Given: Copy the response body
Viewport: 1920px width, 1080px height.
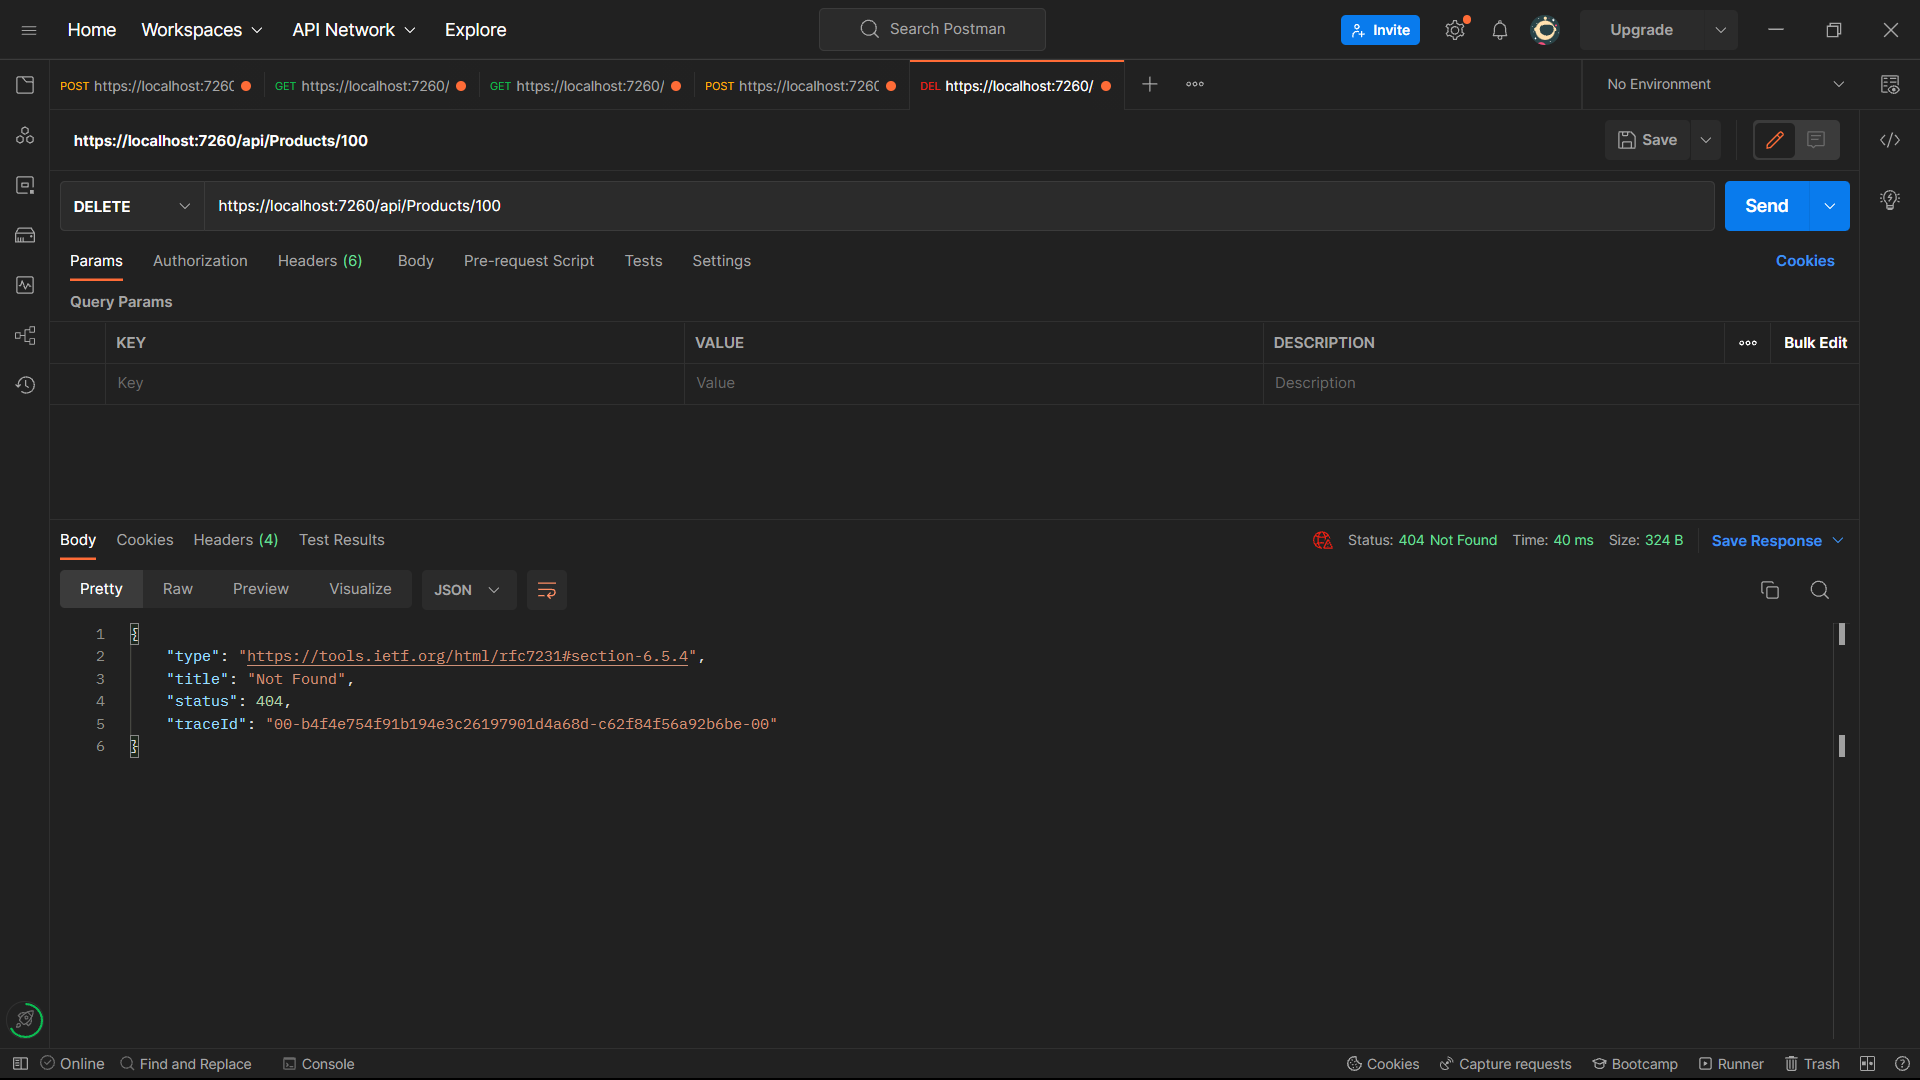Looking at the screenshot, I should [x=1769, y=590].
